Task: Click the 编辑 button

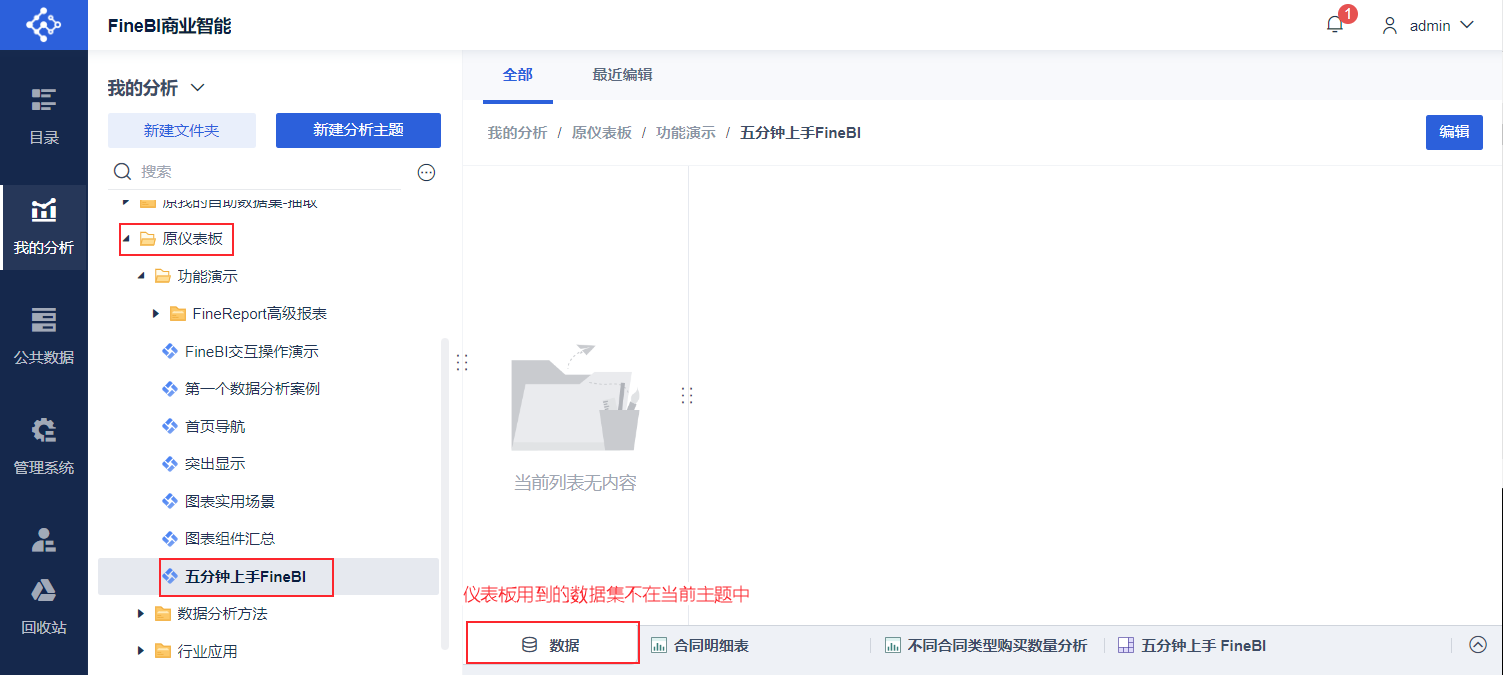Action: click(1454, 132)
